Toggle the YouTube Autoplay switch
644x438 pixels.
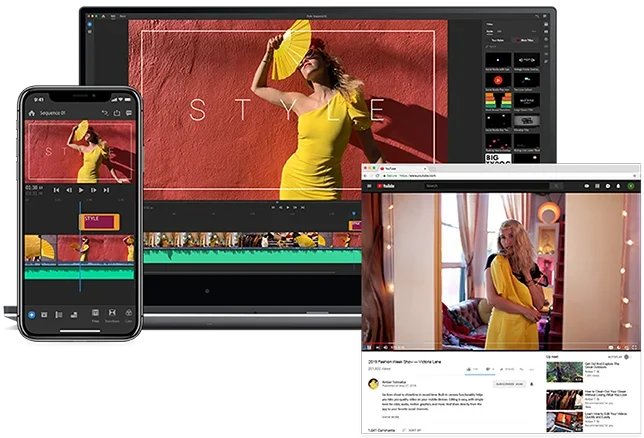(x=626, y=357)
